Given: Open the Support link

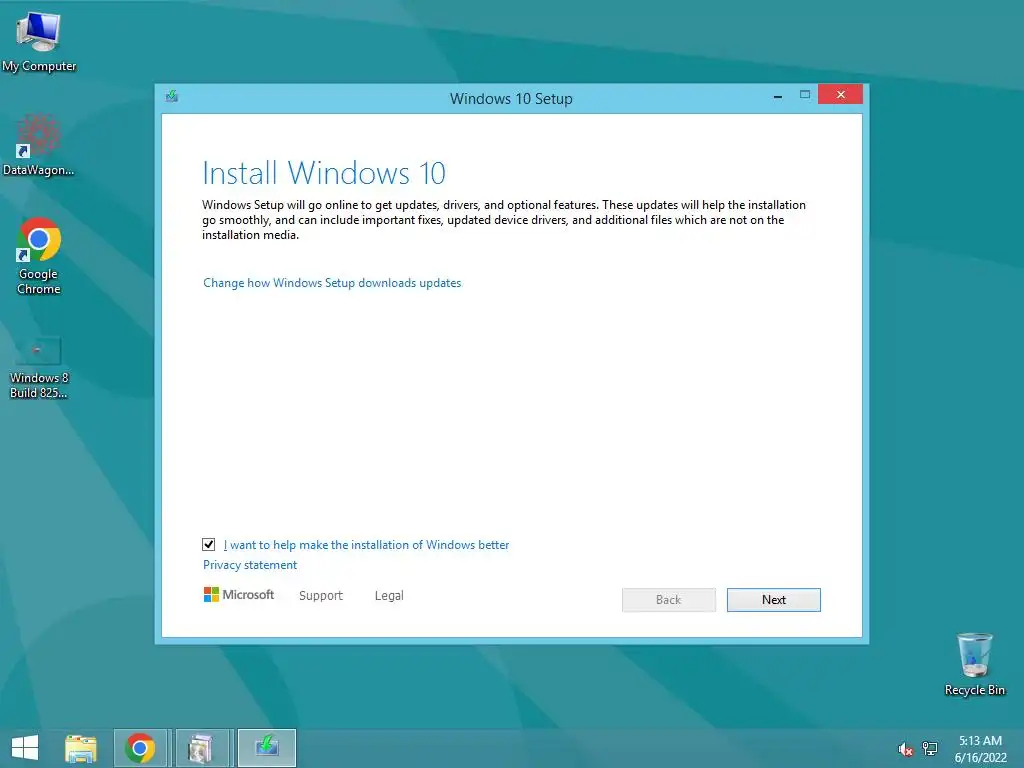Looking at the screenshot, I should click(321, 596).
